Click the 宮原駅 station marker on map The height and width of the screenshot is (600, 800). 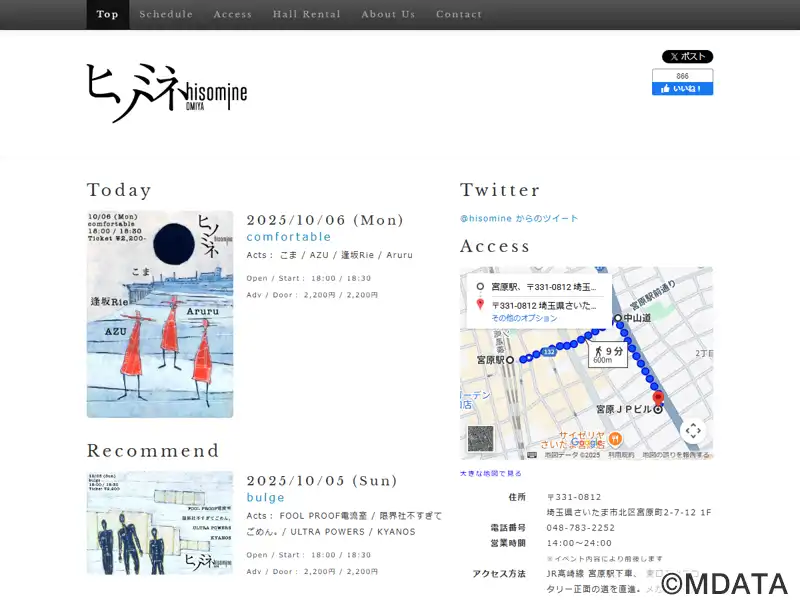(509, 360)
